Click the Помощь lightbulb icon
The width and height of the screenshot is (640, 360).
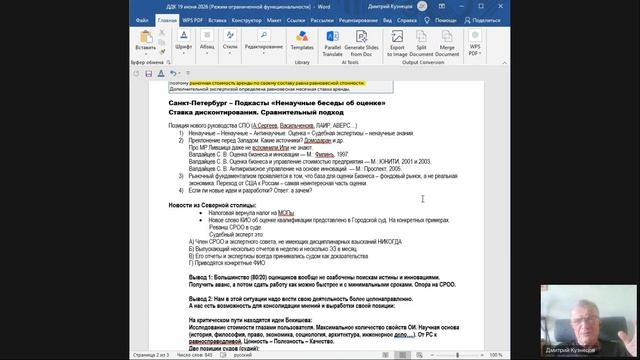[x=427, y=20]
